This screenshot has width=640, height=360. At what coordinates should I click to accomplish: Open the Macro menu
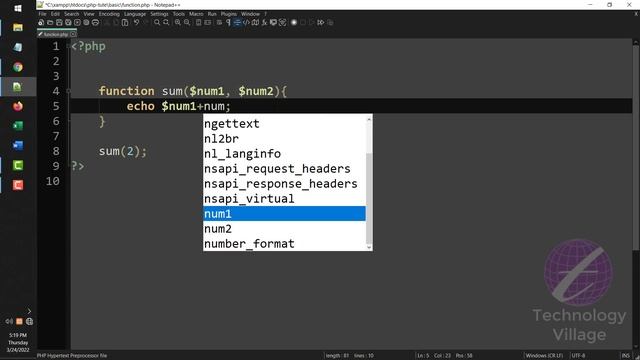(196, 14)
